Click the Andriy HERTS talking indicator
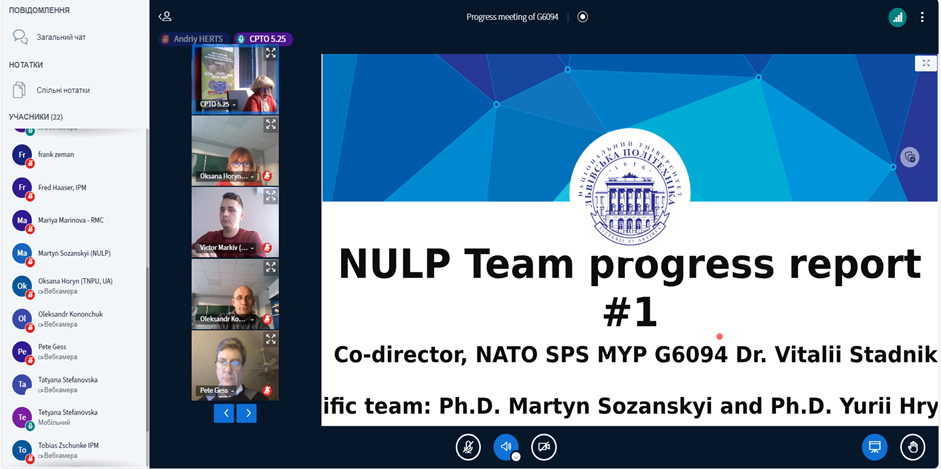Screen dimensions: 941x469 tap(194, 39)
